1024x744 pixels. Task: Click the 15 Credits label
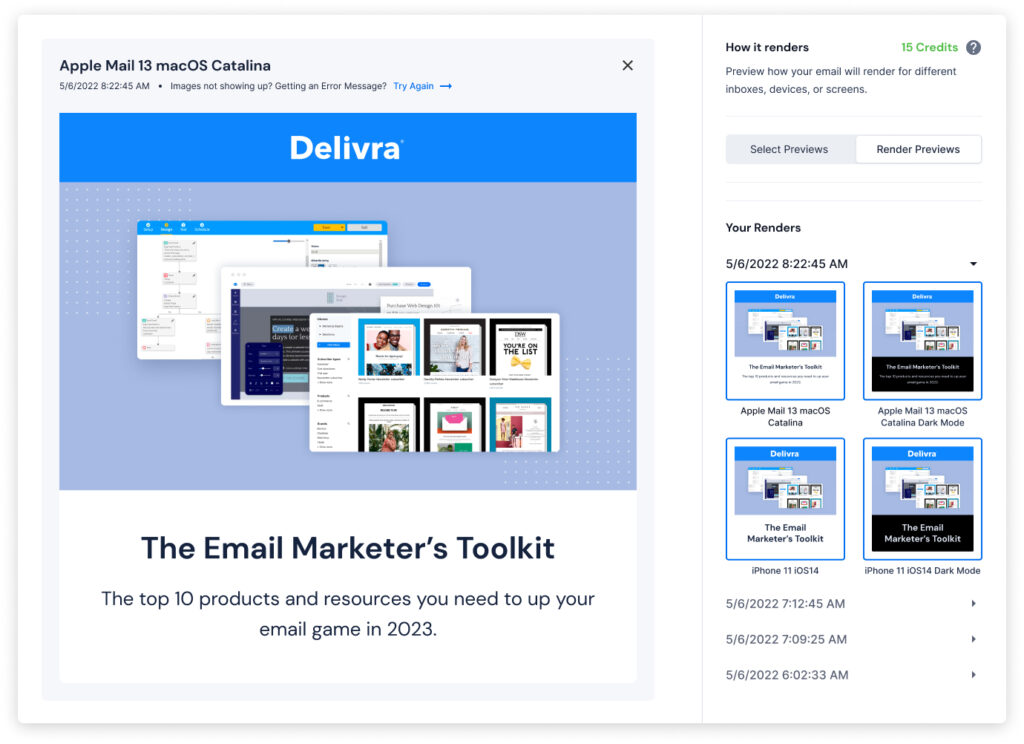929,48
